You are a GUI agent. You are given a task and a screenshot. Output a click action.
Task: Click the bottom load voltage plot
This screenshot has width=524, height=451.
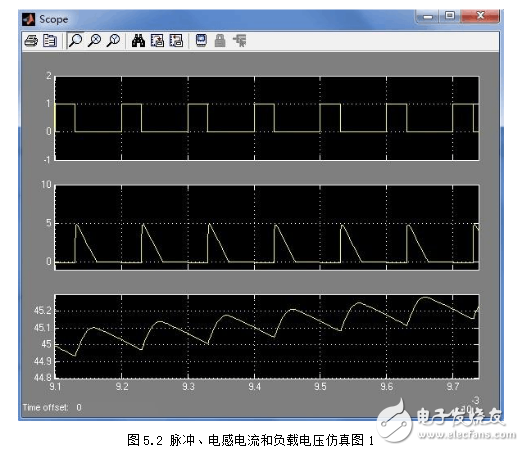(x=267, y=336)
